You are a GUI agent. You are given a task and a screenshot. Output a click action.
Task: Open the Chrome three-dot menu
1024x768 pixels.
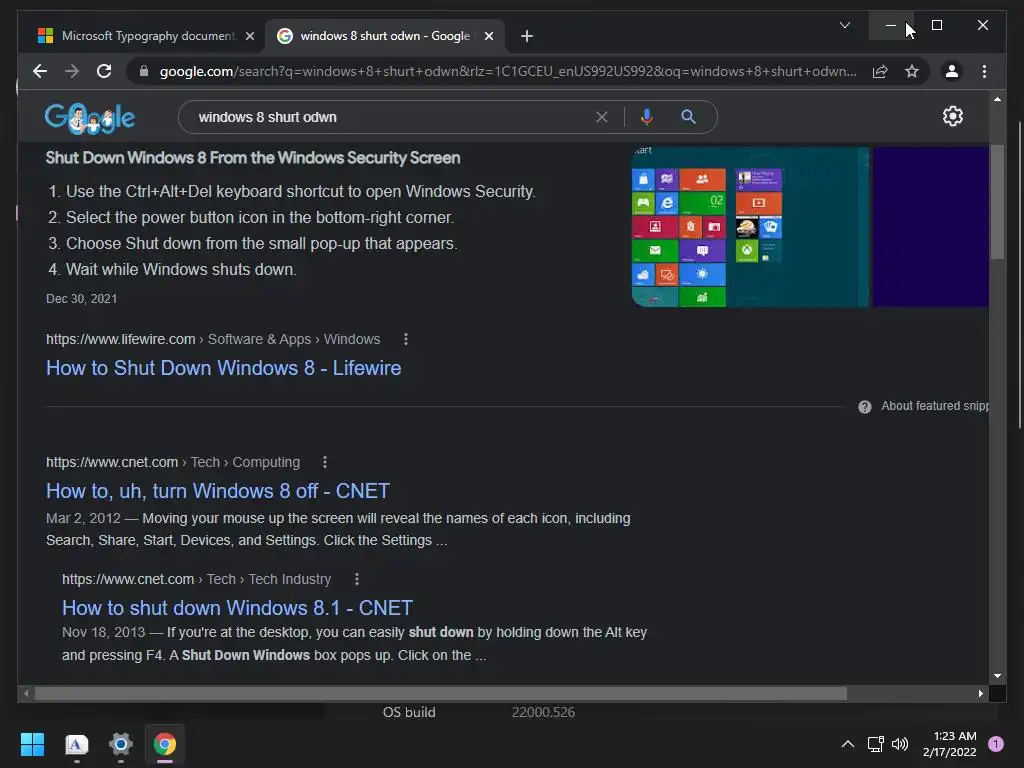(984, 71)
